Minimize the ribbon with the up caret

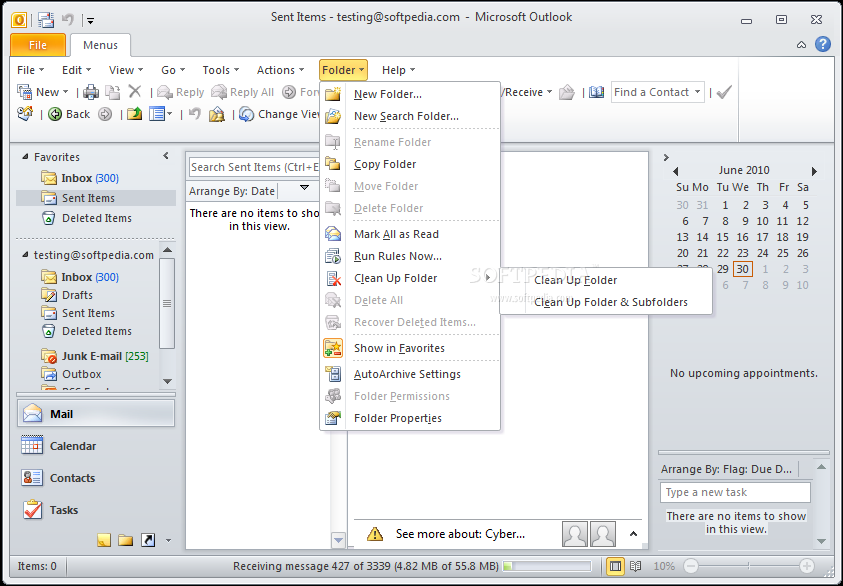(x=801, y=45)
